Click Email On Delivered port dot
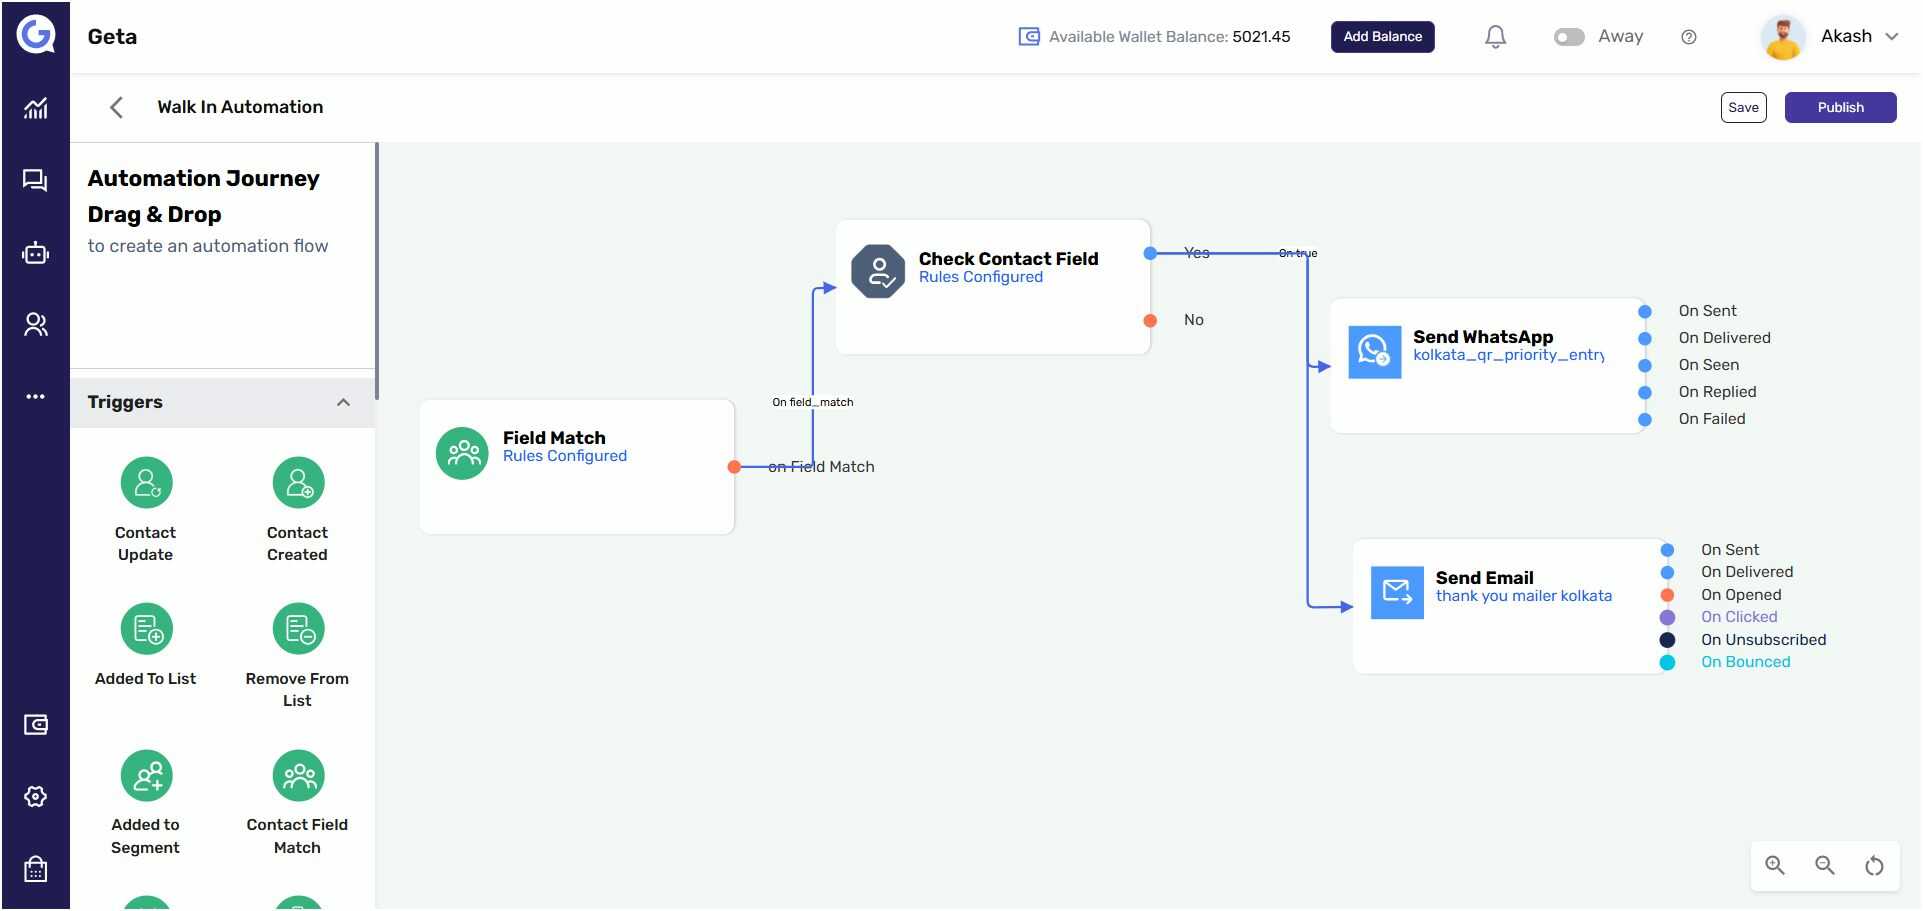Screen dimensions: 1923x911 pos(1667,572)
